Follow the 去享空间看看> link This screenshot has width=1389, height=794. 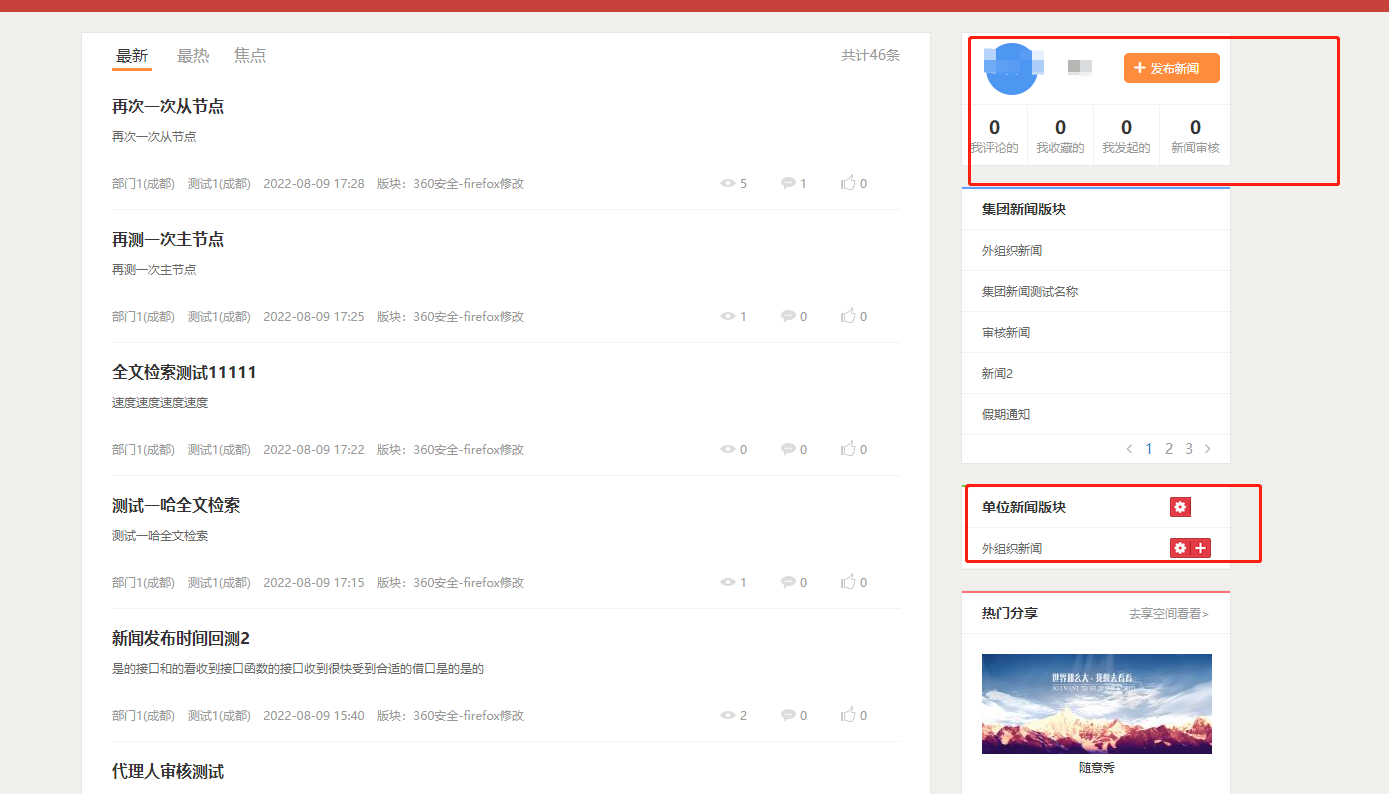click(1168, 613)
